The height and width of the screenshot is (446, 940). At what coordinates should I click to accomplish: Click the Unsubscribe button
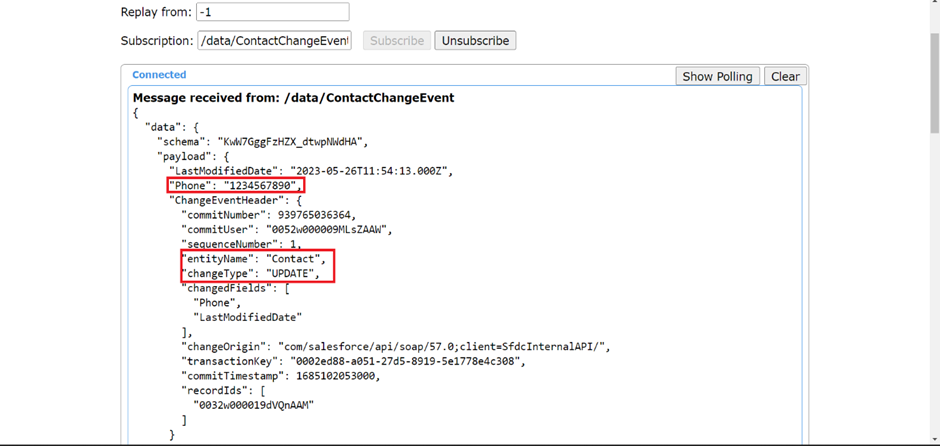475,41
